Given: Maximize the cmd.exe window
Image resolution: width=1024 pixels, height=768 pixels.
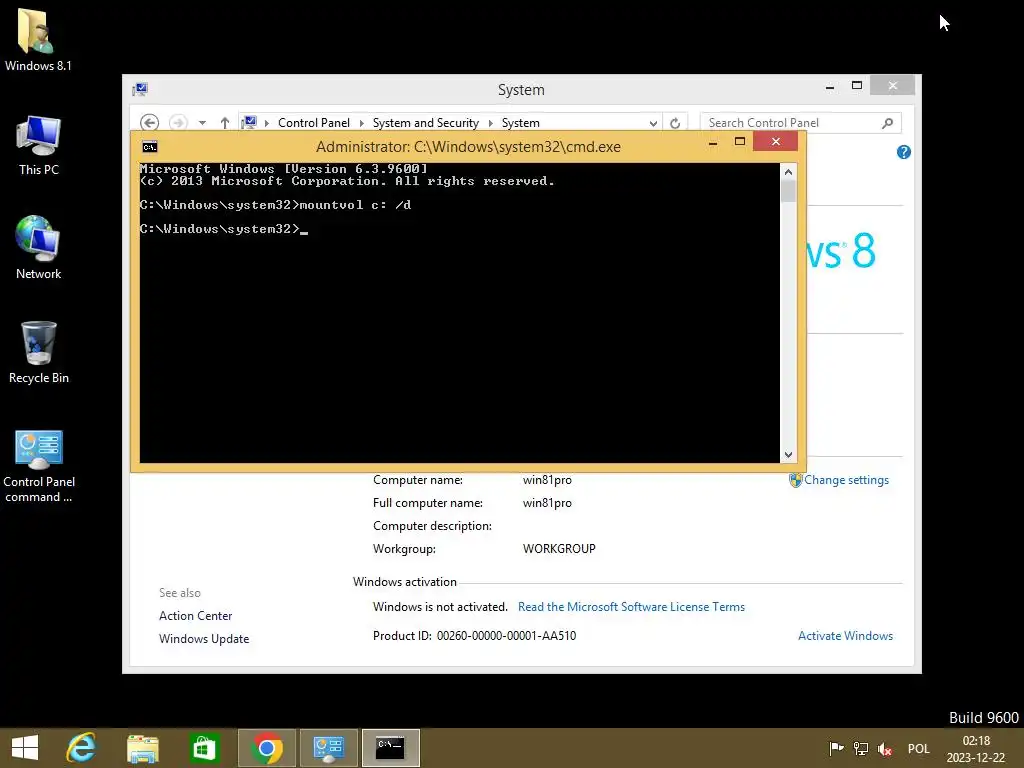Looking at the screenshot, I should (740, 142).
